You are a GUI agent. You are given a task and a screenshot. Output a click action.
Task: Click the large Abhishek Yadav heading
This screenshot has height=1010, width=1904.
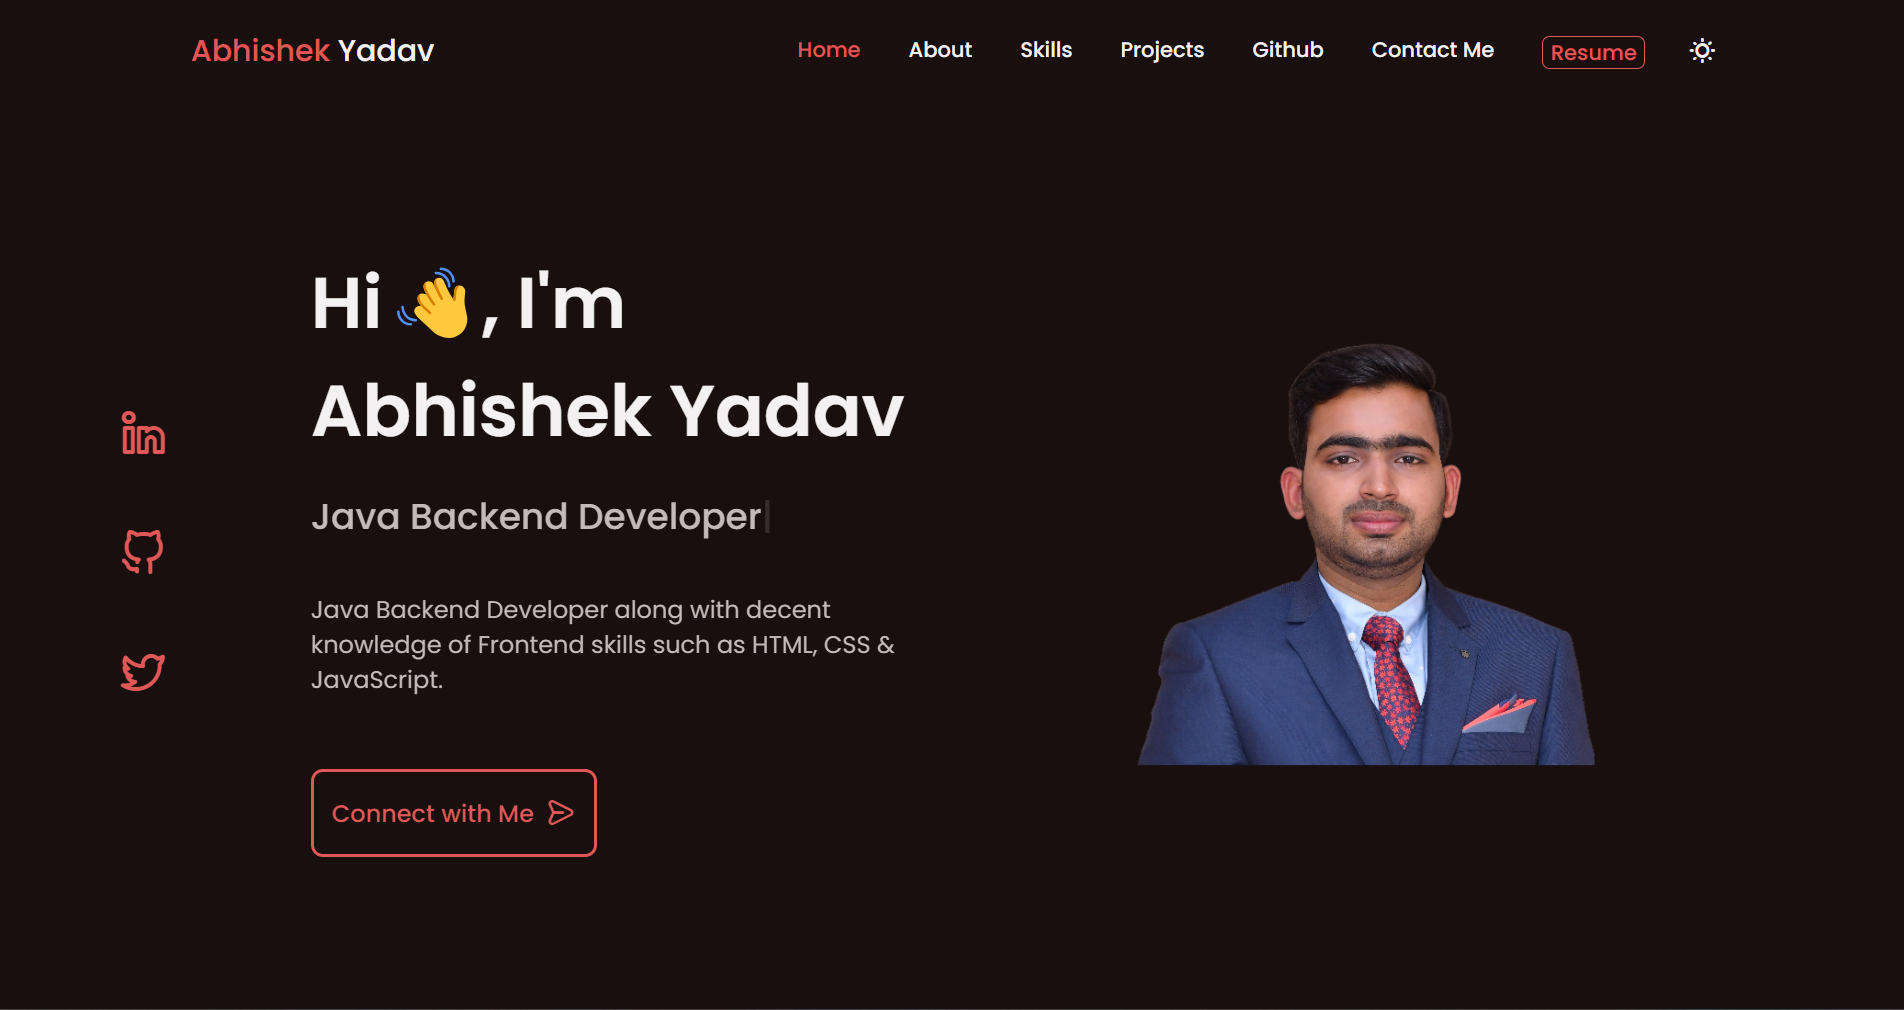(x=608, y=411)
